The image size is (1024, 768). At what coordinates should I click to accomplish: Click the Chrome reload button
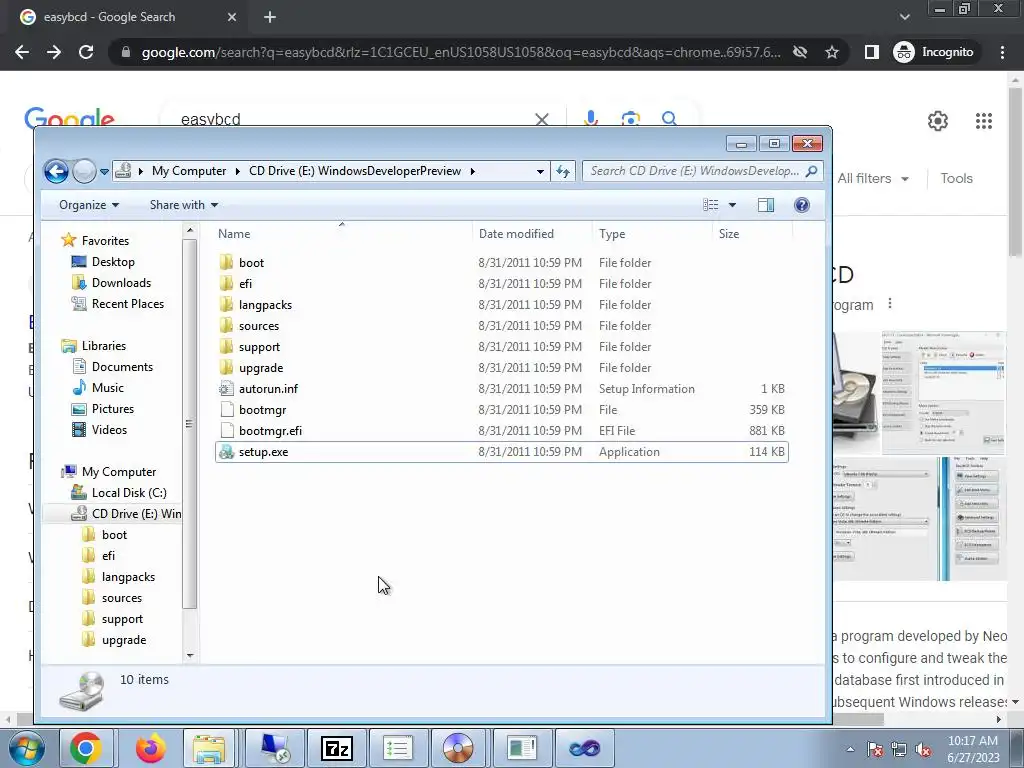[x=86, y=52]
